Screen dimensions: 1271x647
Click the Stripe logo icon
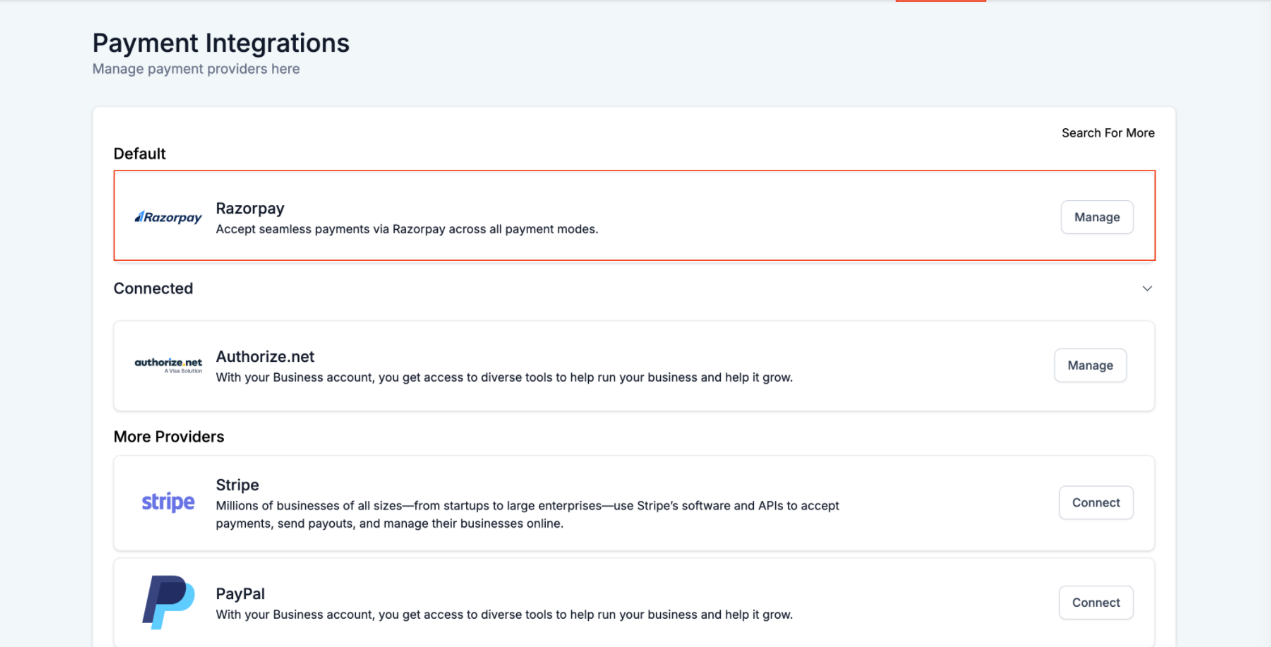coord(168,502)
